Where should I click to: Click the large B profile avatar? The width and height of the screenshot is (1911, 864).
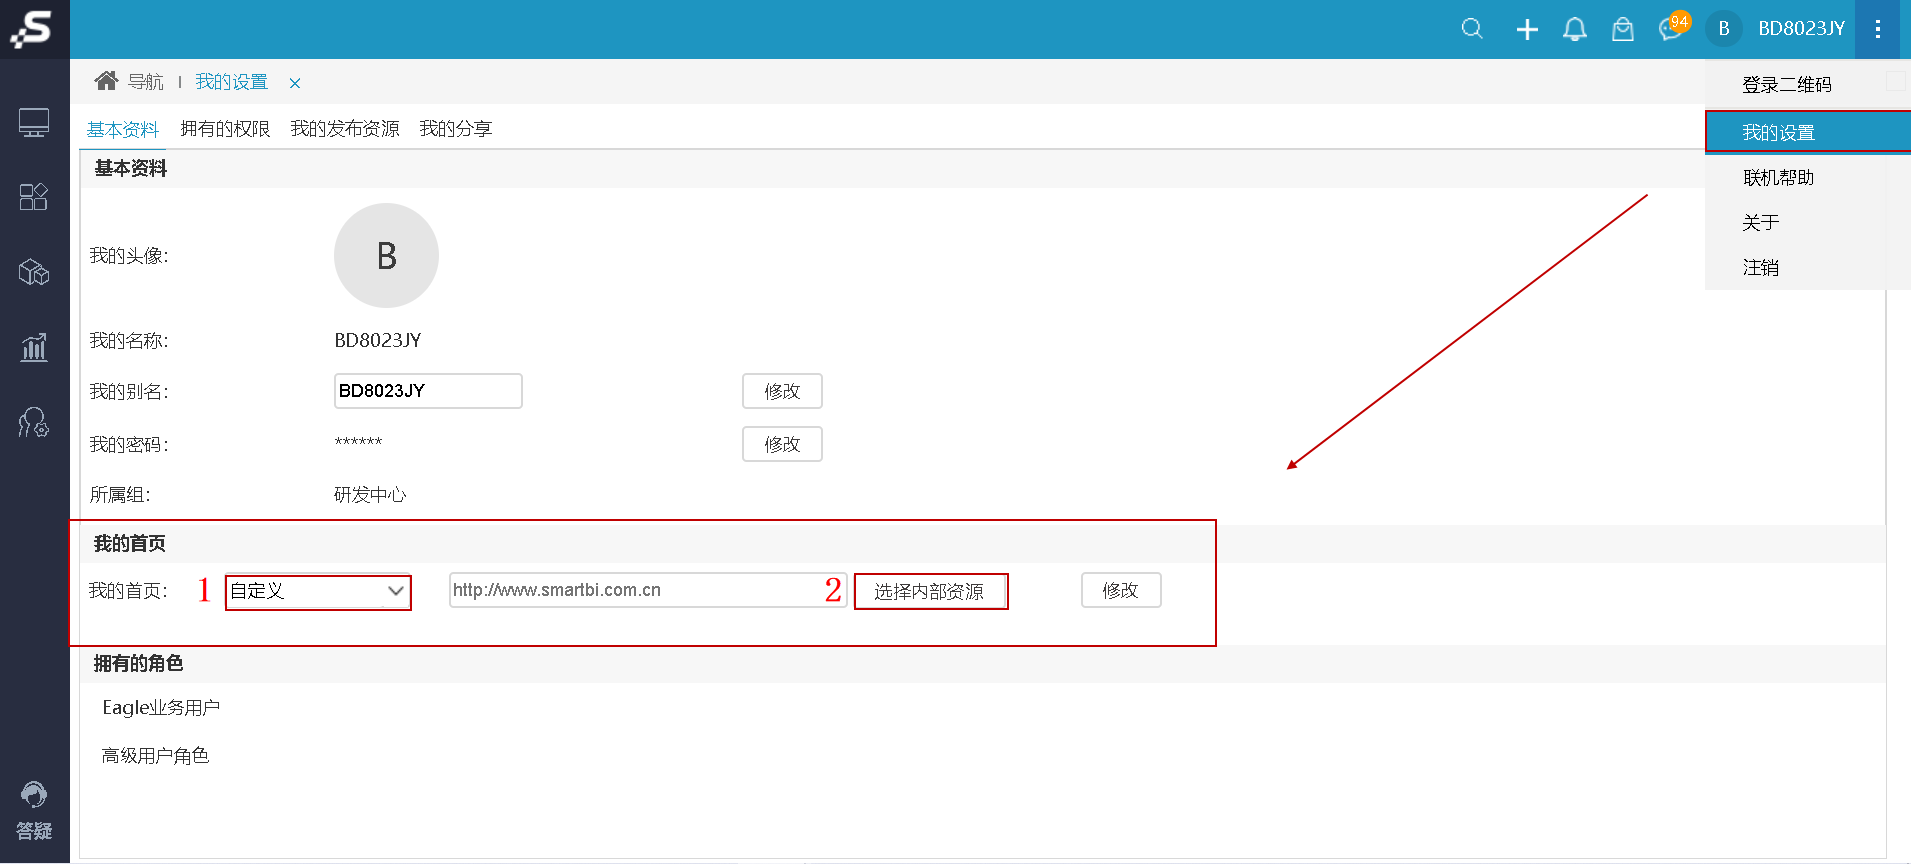[386, 256]
